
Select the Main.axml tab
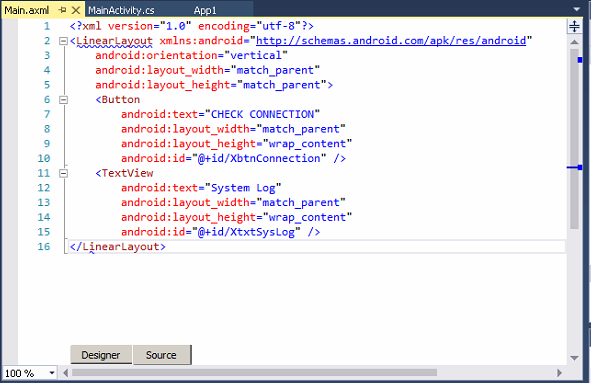[26, 10]
